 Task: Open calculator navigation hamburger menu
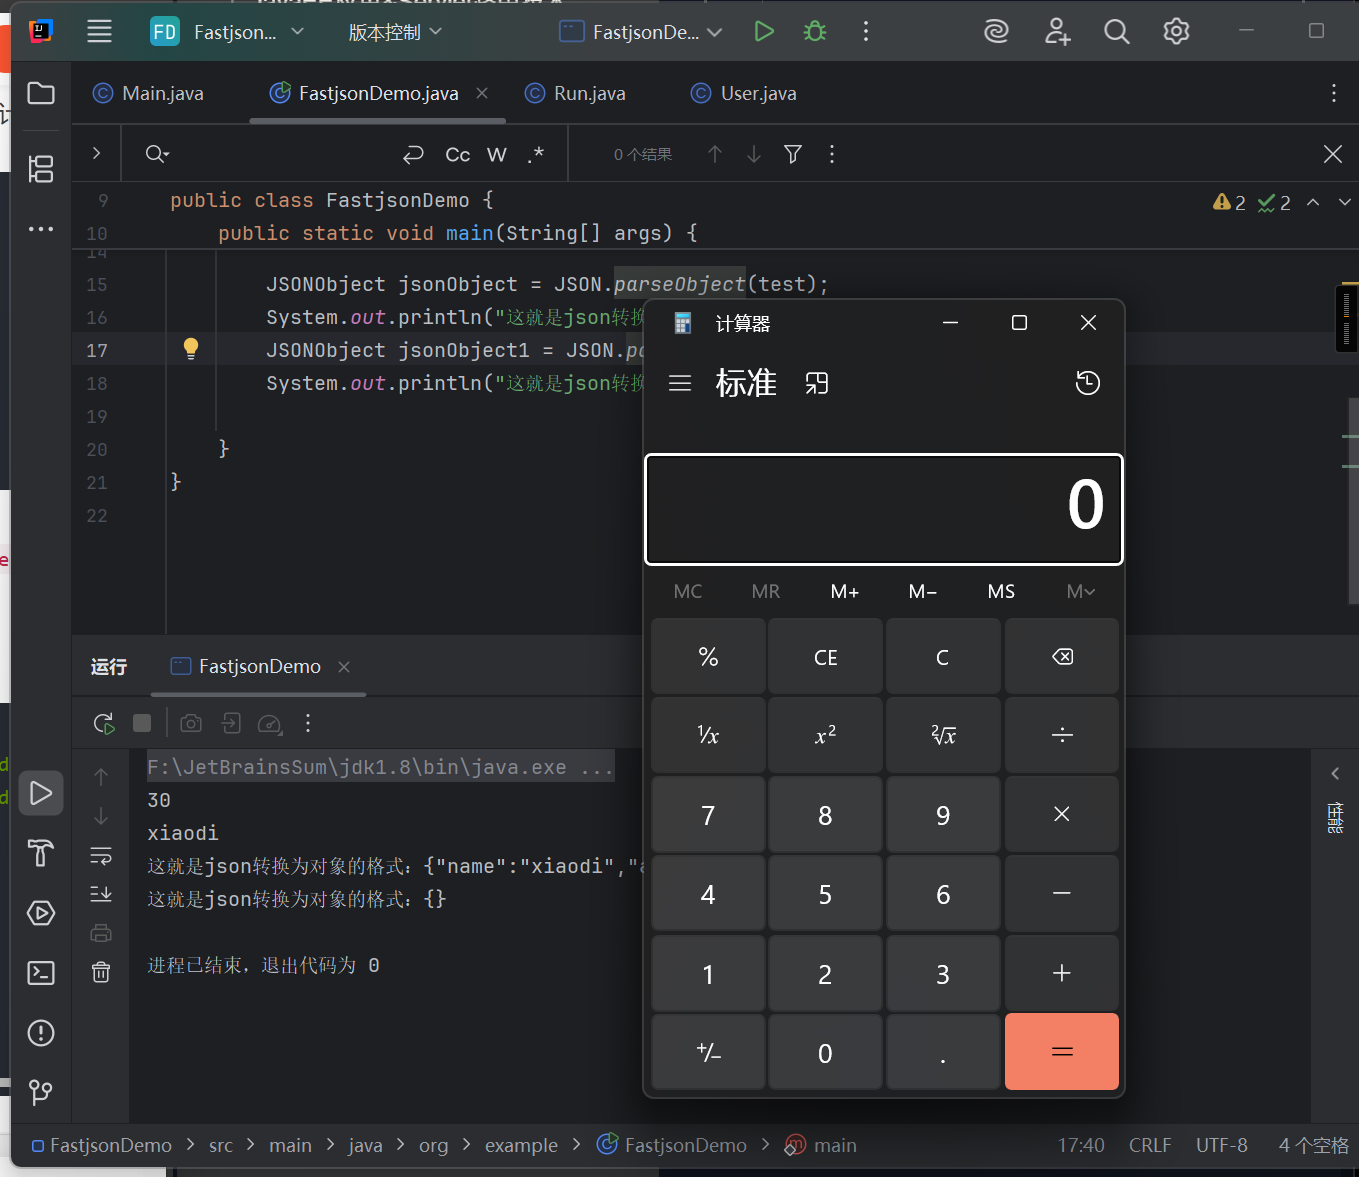click(x=680, y=383)
